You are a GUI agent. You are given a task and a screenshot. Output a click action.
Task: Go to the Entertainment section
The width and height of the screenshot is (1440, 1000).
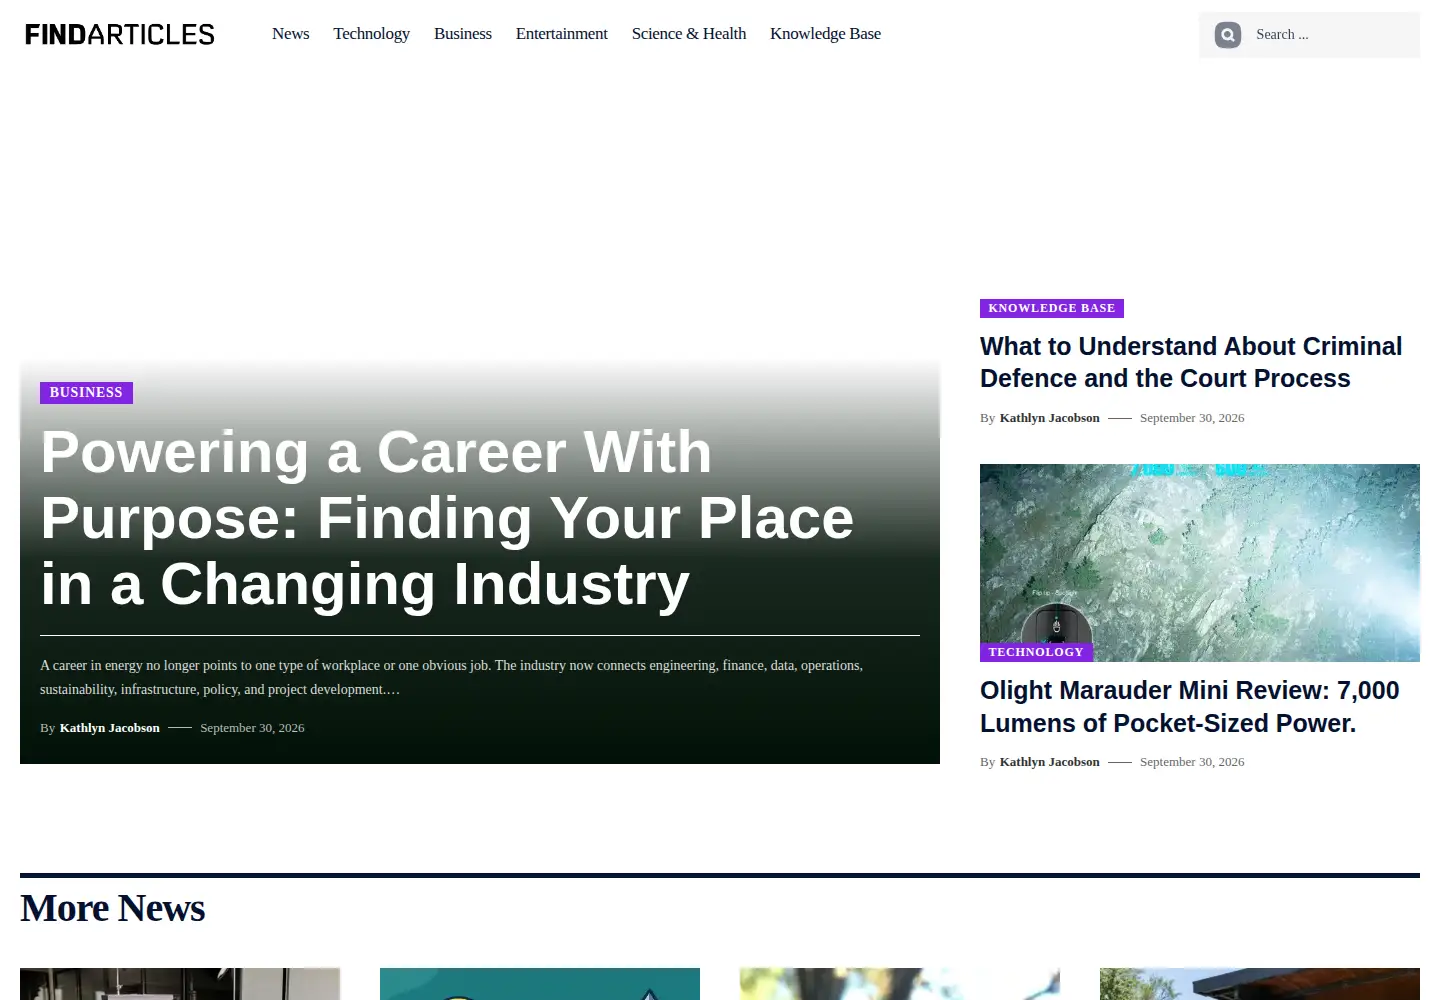pyautogui.click(x=561, y=34)
